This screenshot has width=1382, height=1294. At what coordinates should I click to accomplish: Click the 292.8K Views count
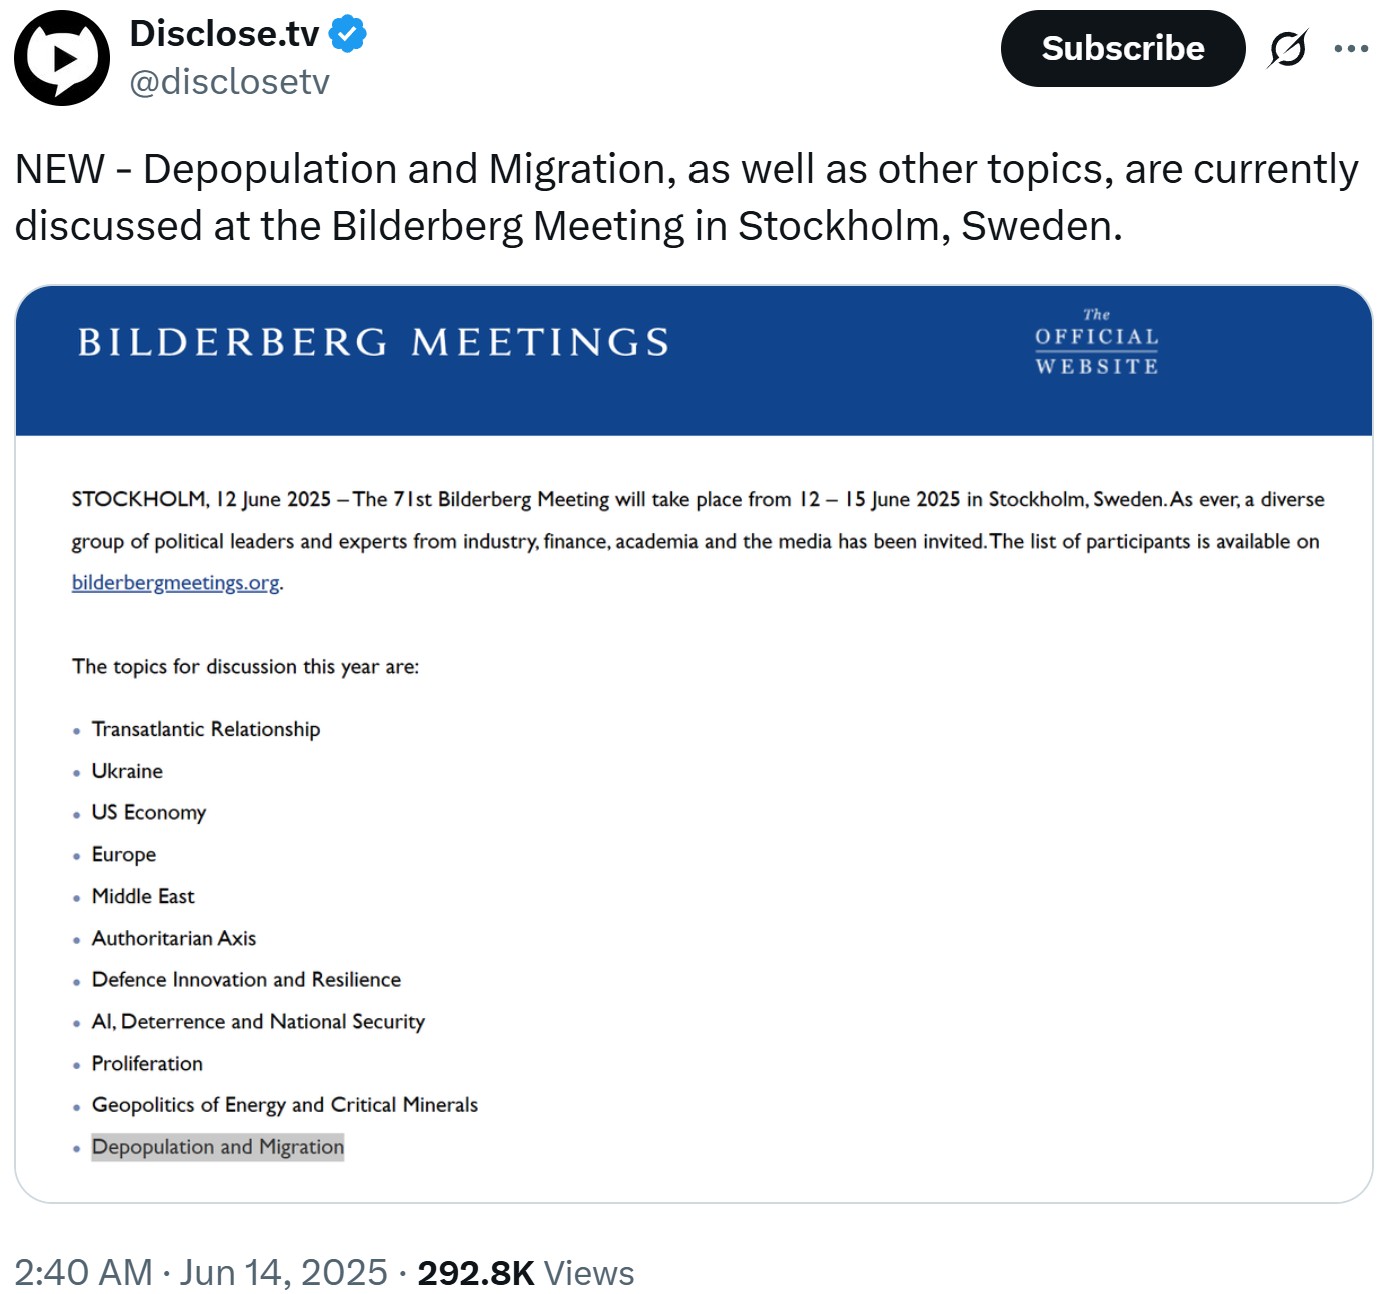(526, 1273)
